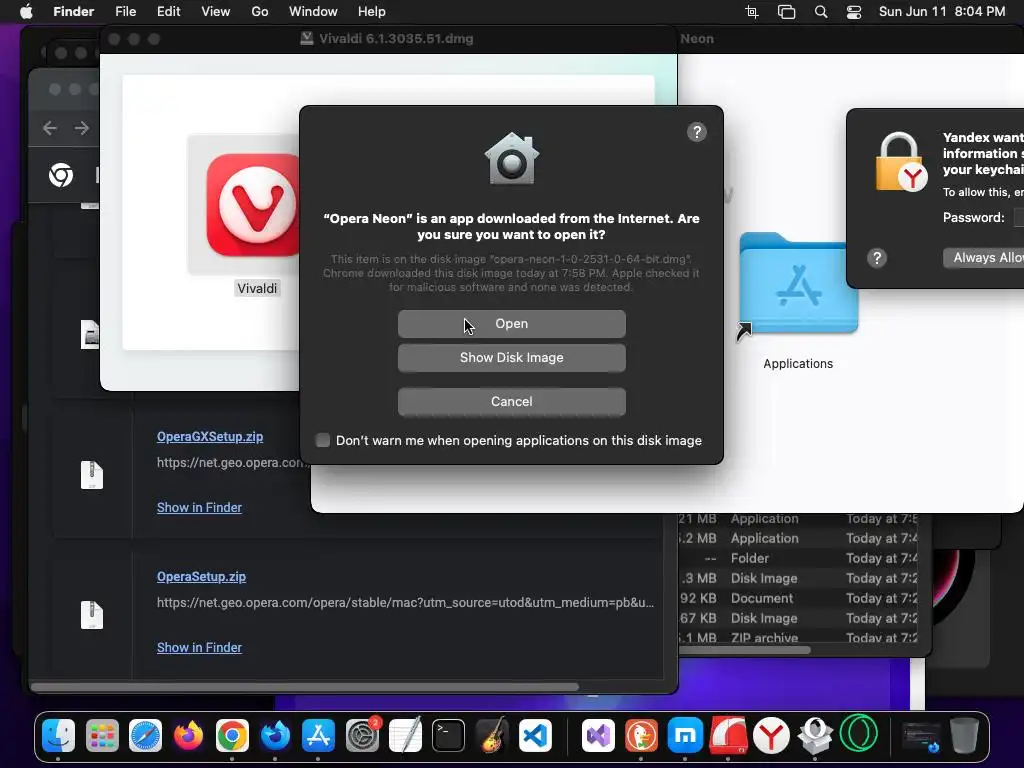
Task: Open Safari from the Dock
Action: click(x=145, y=735)
